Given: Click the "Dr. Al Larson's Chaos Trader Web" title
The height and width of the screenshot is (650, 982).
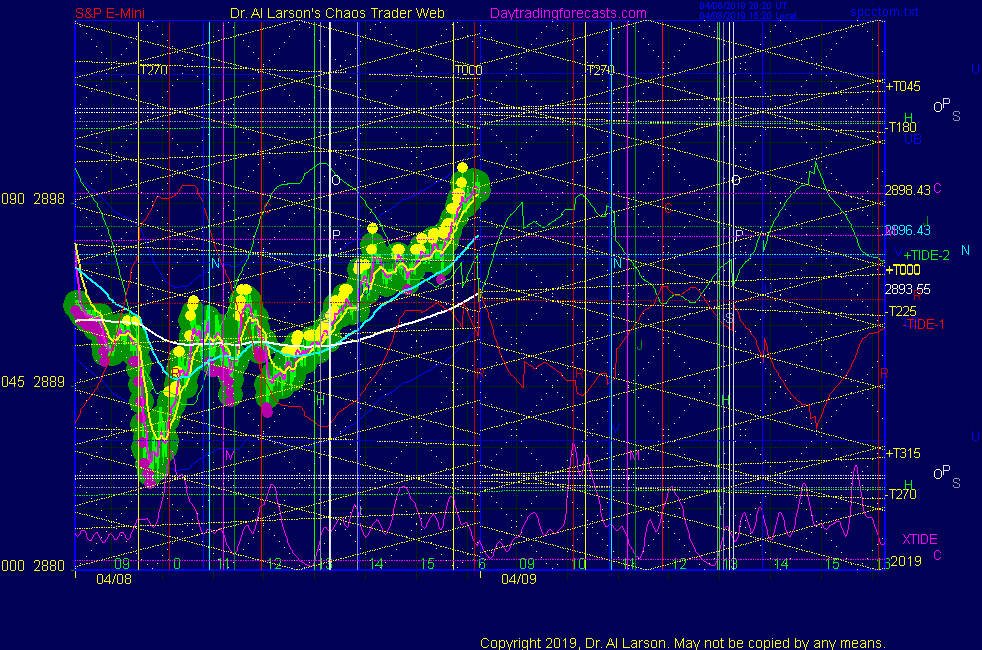Looking at the screenshot, I should click(337, 13).
